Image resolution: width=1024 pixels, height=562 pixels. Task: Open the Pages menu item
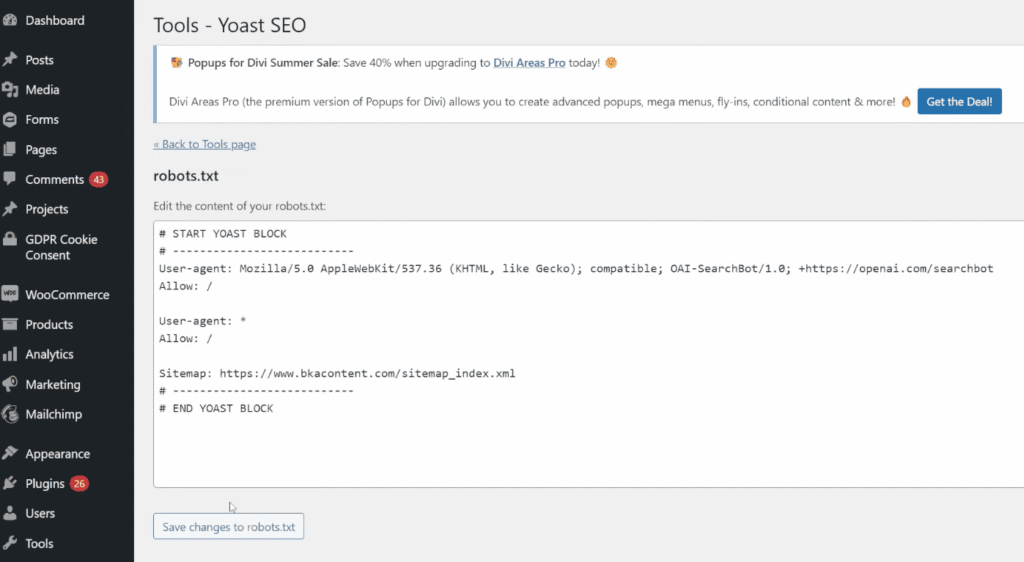41,150
